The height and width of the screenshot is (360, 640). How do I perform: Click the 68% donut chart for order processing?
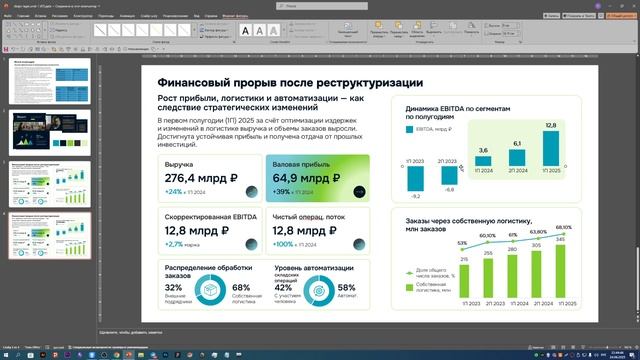pos(210,290)
